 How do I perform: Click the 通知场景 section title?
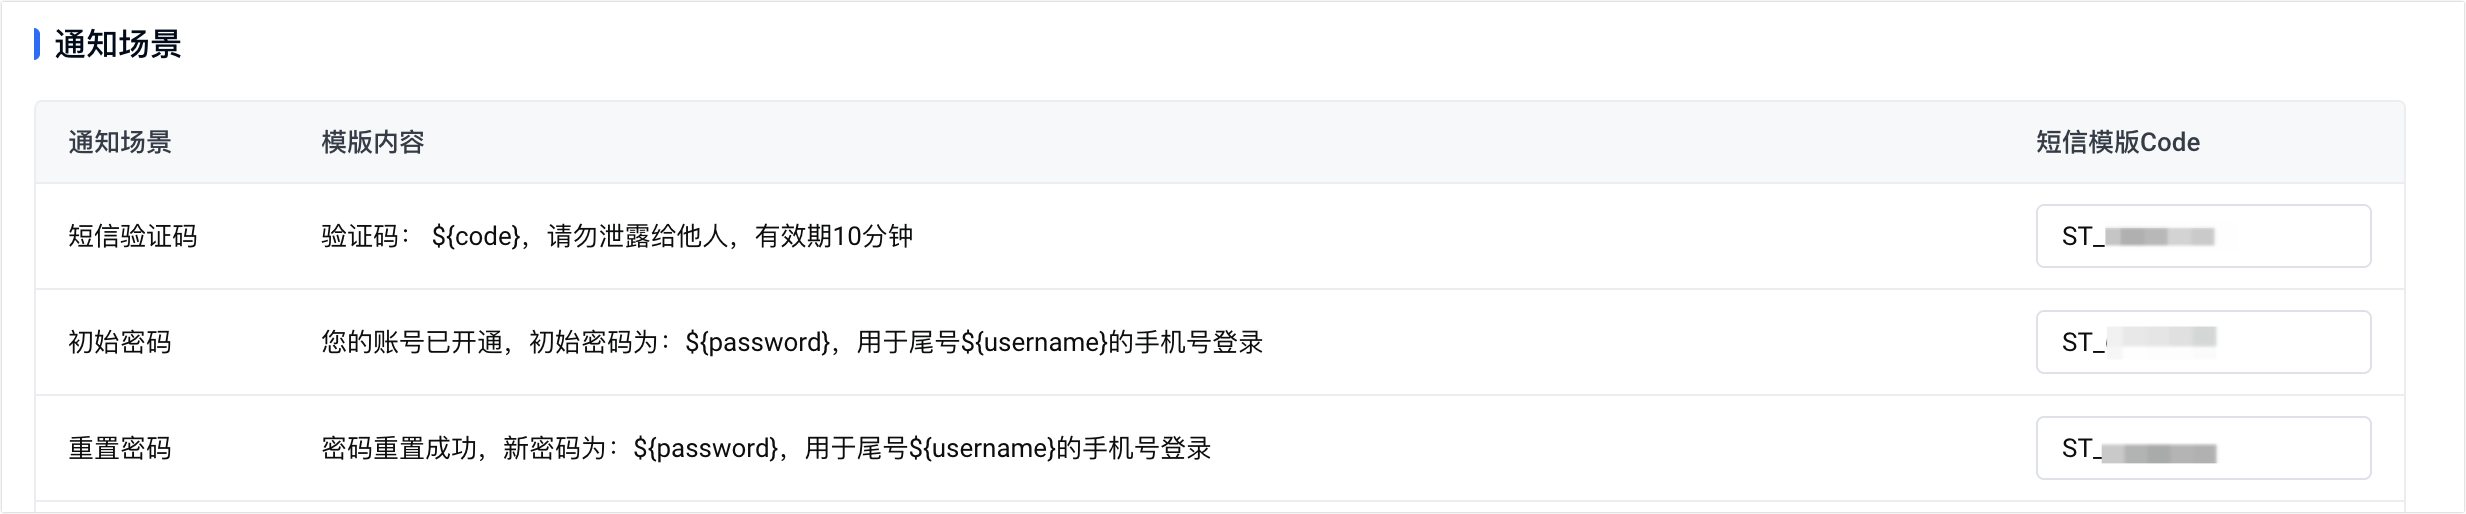pyautogui.click(x=118, y=44)
